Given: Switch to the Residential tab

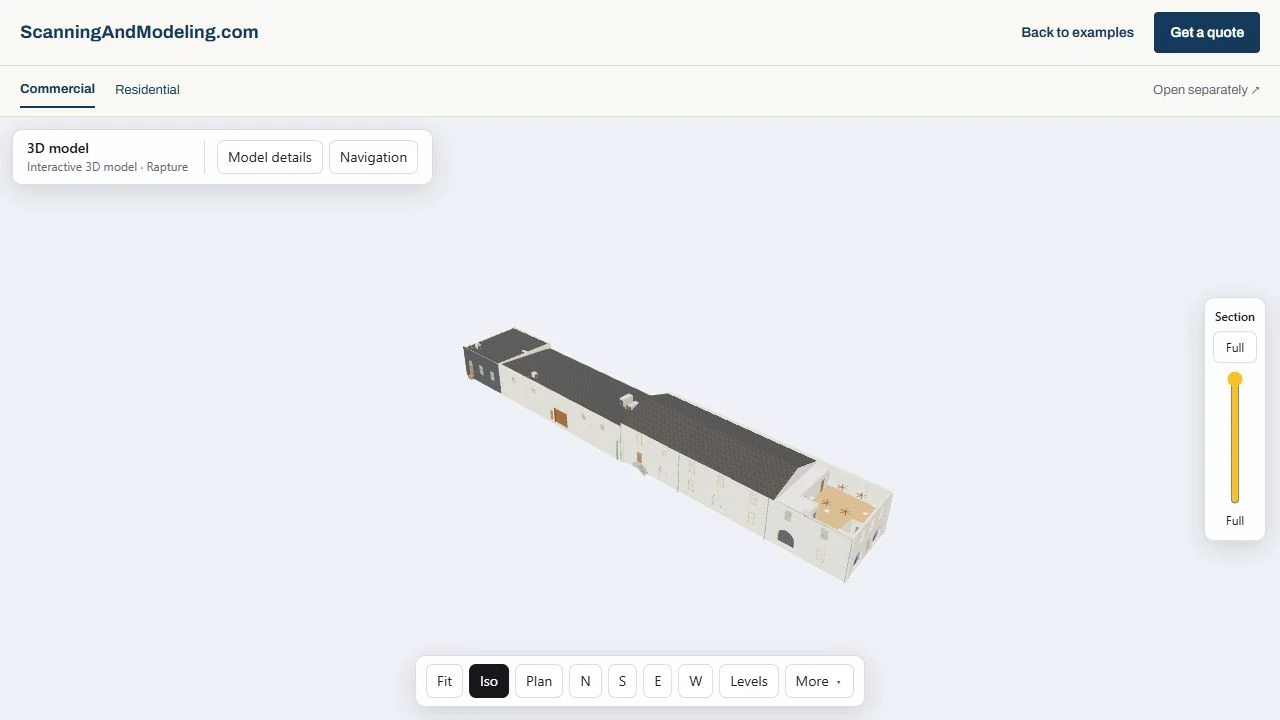Looking at the screenshot, I should [x=147, y=89].
